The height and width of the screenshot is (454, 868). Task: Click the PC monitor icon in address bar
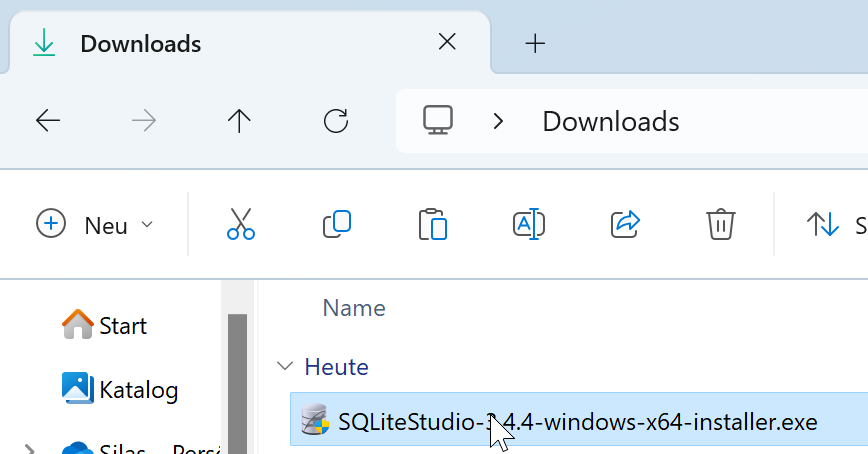click(x=437, y=121)
